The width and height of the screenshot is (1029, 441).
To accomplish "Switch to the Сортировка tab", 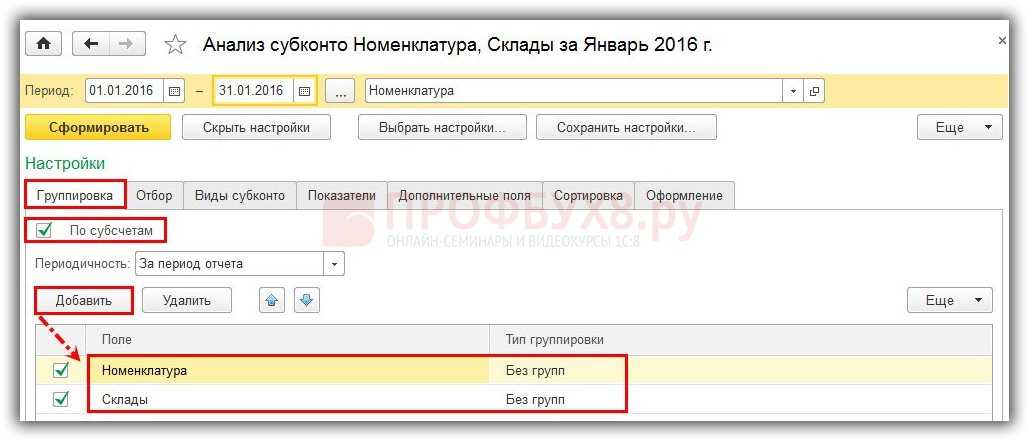I will coord(588,196).
